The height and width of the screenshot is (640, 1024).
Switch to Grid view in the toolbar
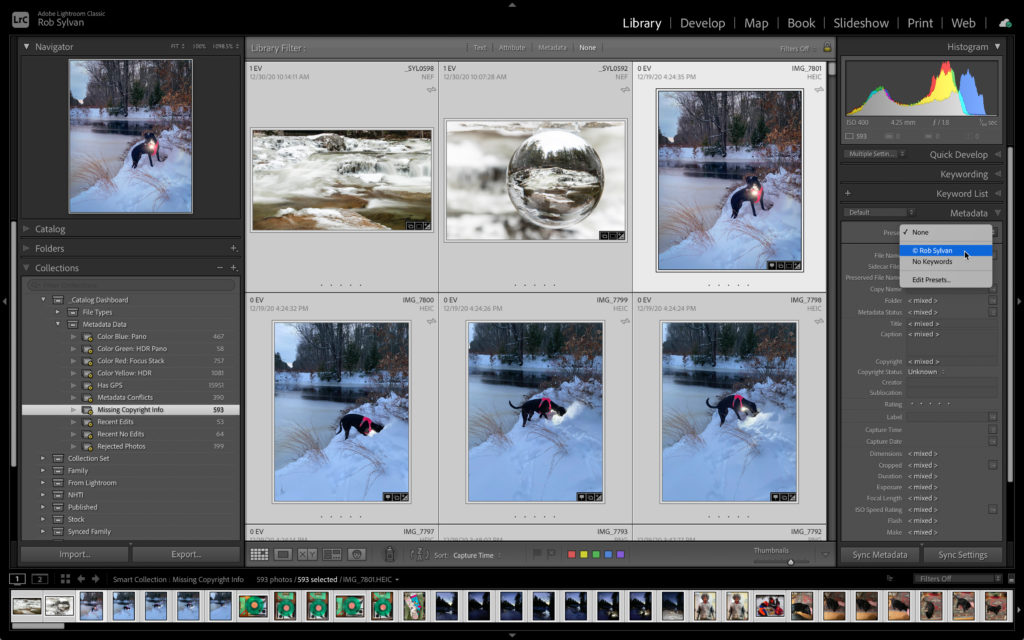click(259, 554)
